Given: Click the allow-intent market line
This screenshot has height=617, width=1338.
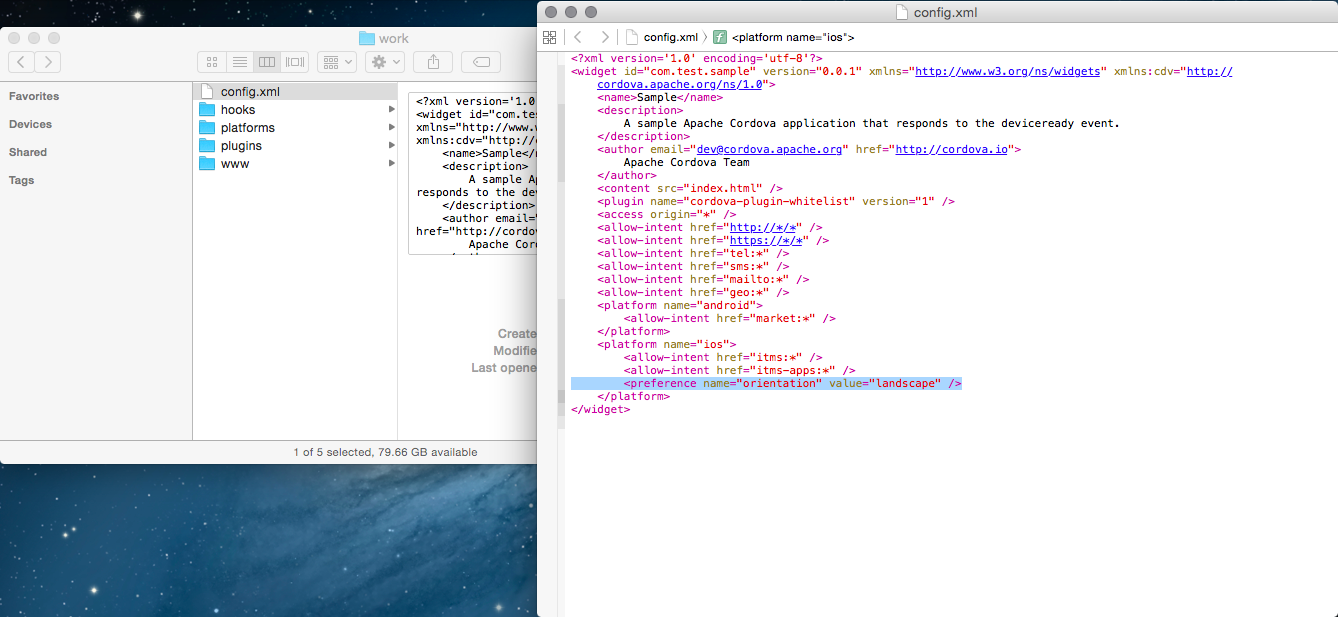Looking at the screenshot, I should (x=729, y=318).
